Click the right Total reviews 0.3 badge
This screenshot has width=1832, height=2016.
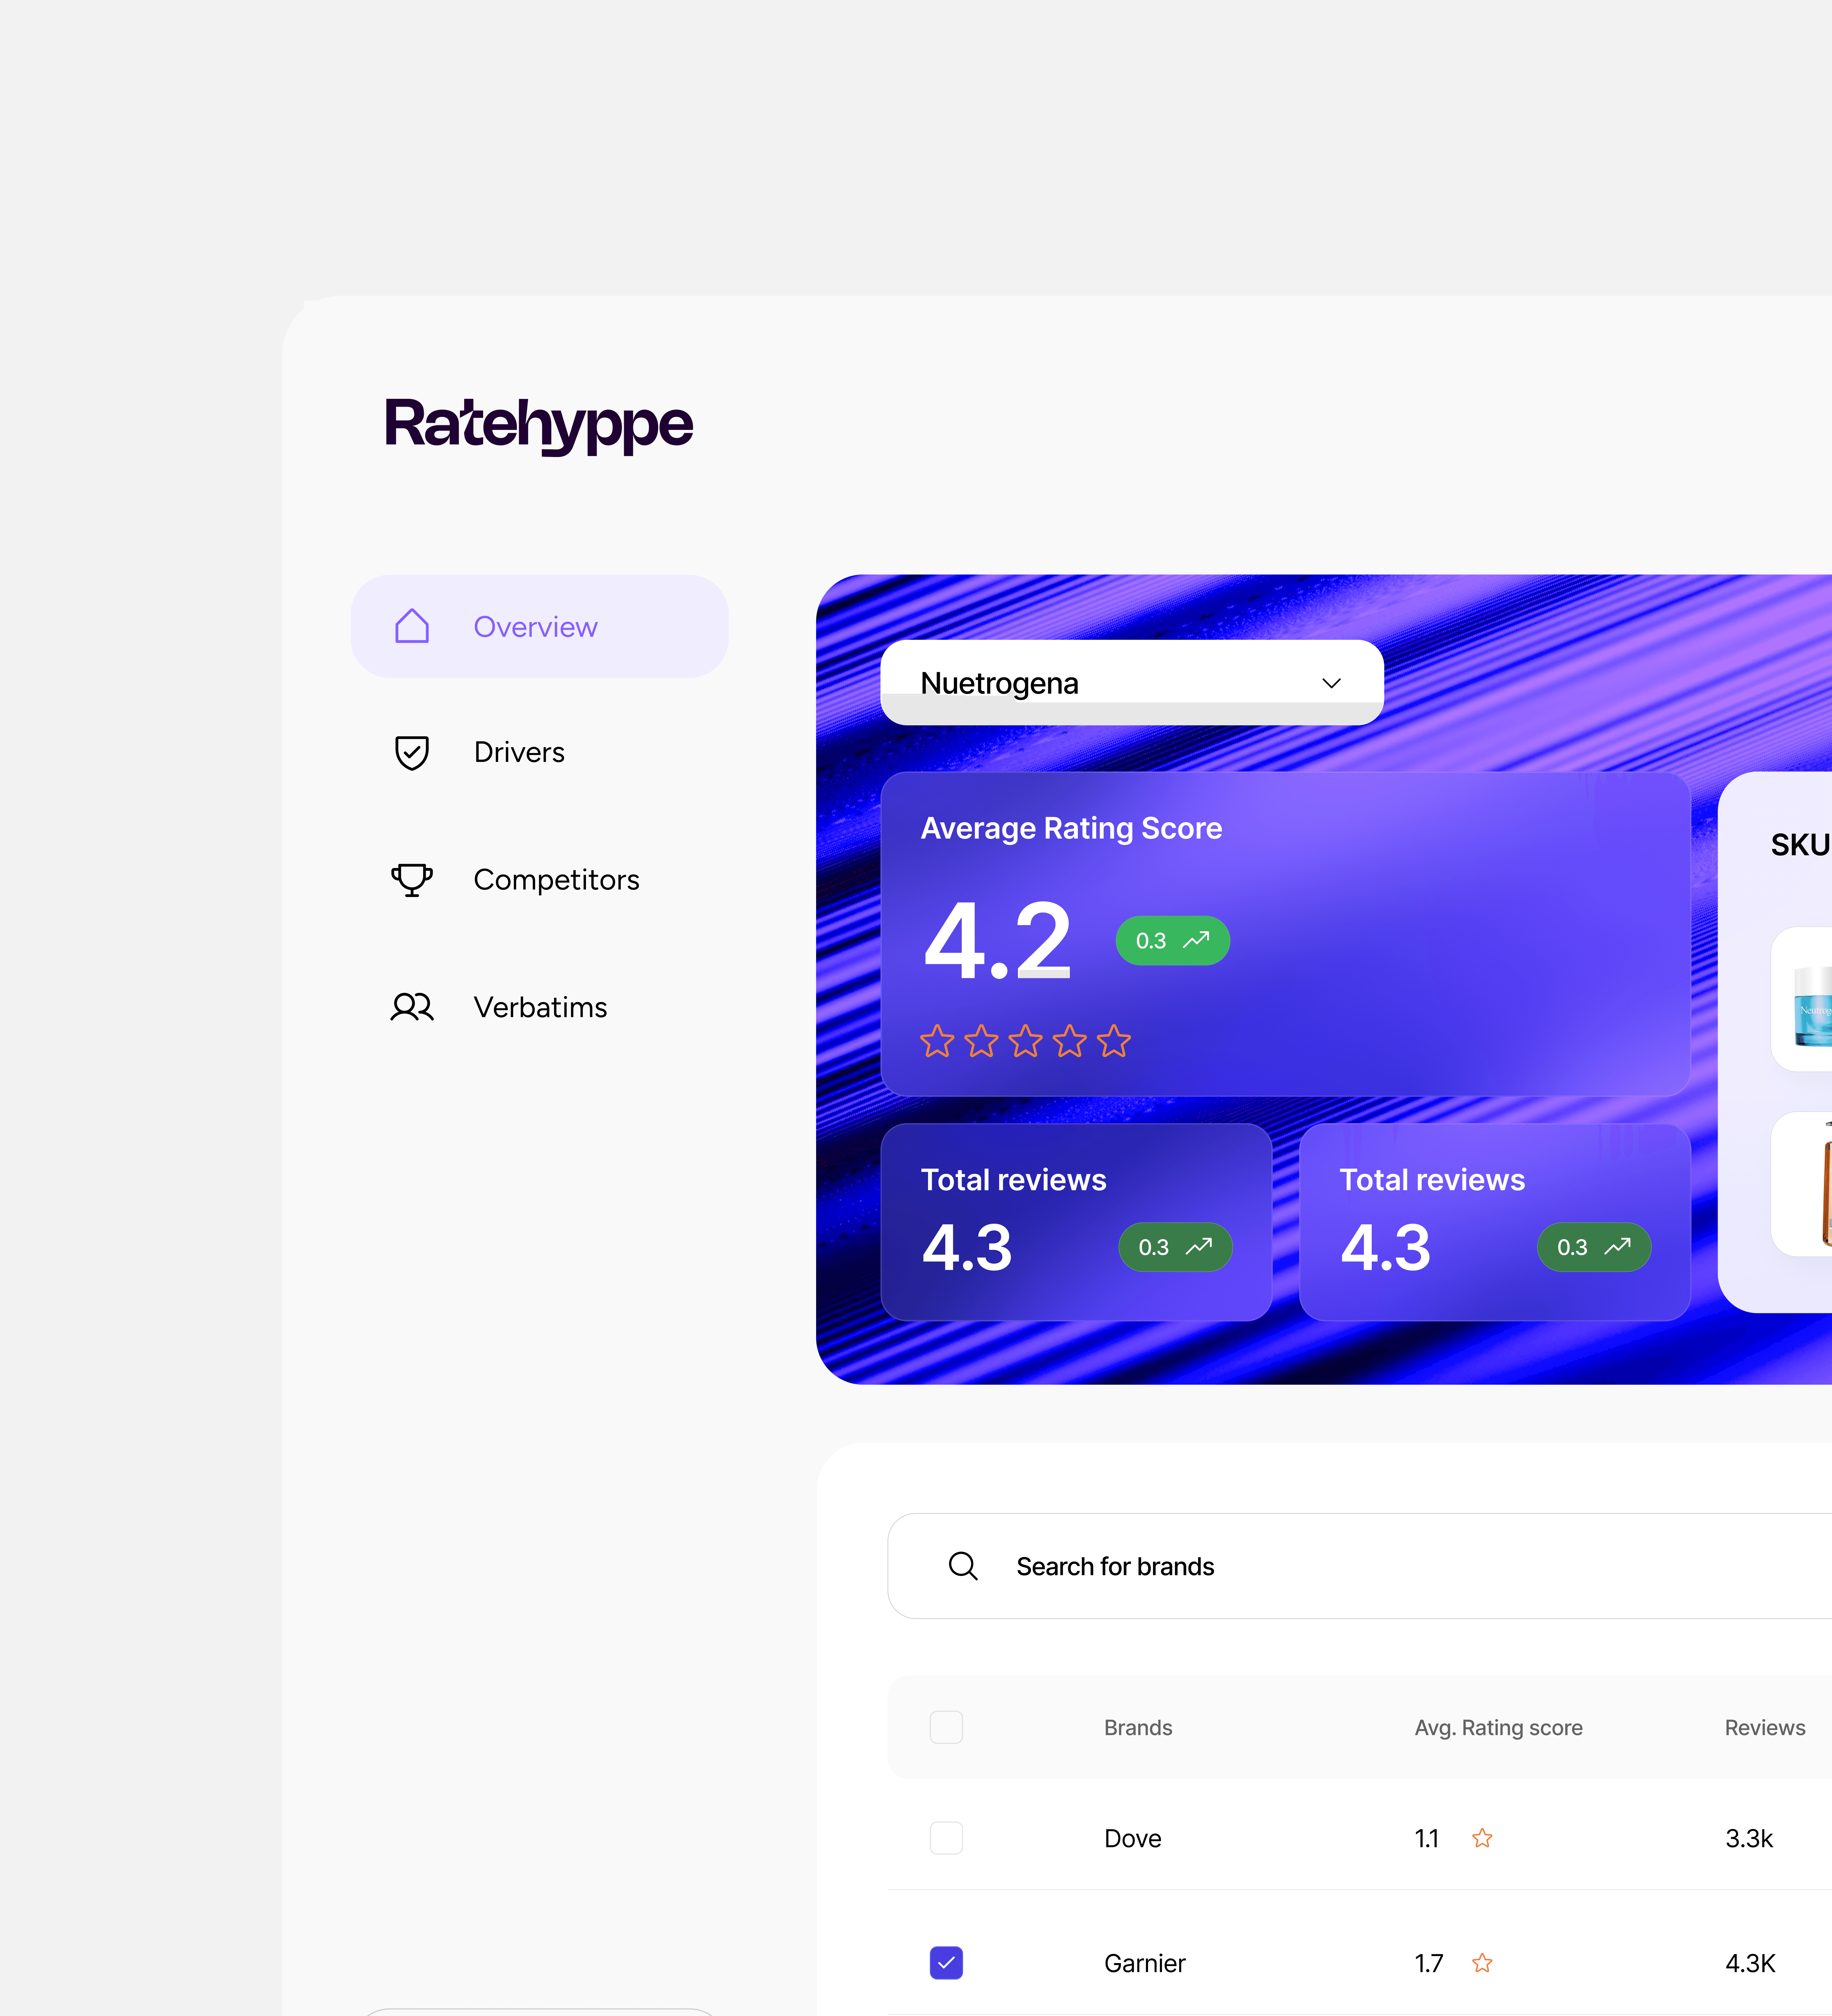coord(1594,1247)
